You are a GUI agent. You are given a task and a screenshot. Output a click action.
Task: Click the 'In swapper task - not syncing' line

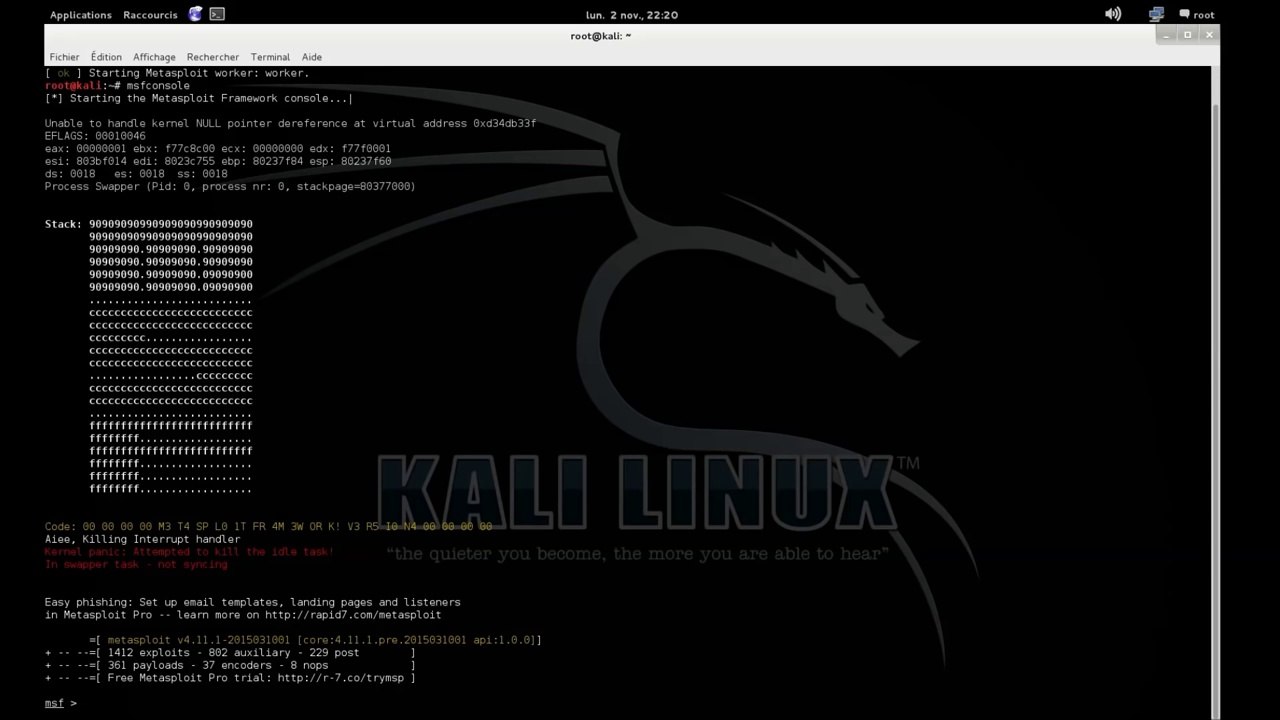click(x=136, y=565)
